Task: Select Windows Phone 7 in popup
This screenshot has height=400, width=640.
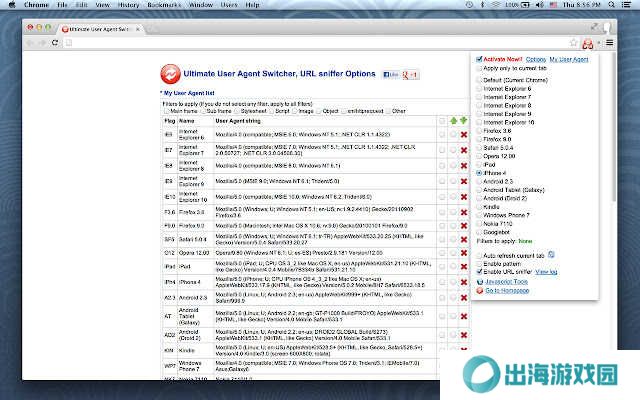Action: pos(479,215)
